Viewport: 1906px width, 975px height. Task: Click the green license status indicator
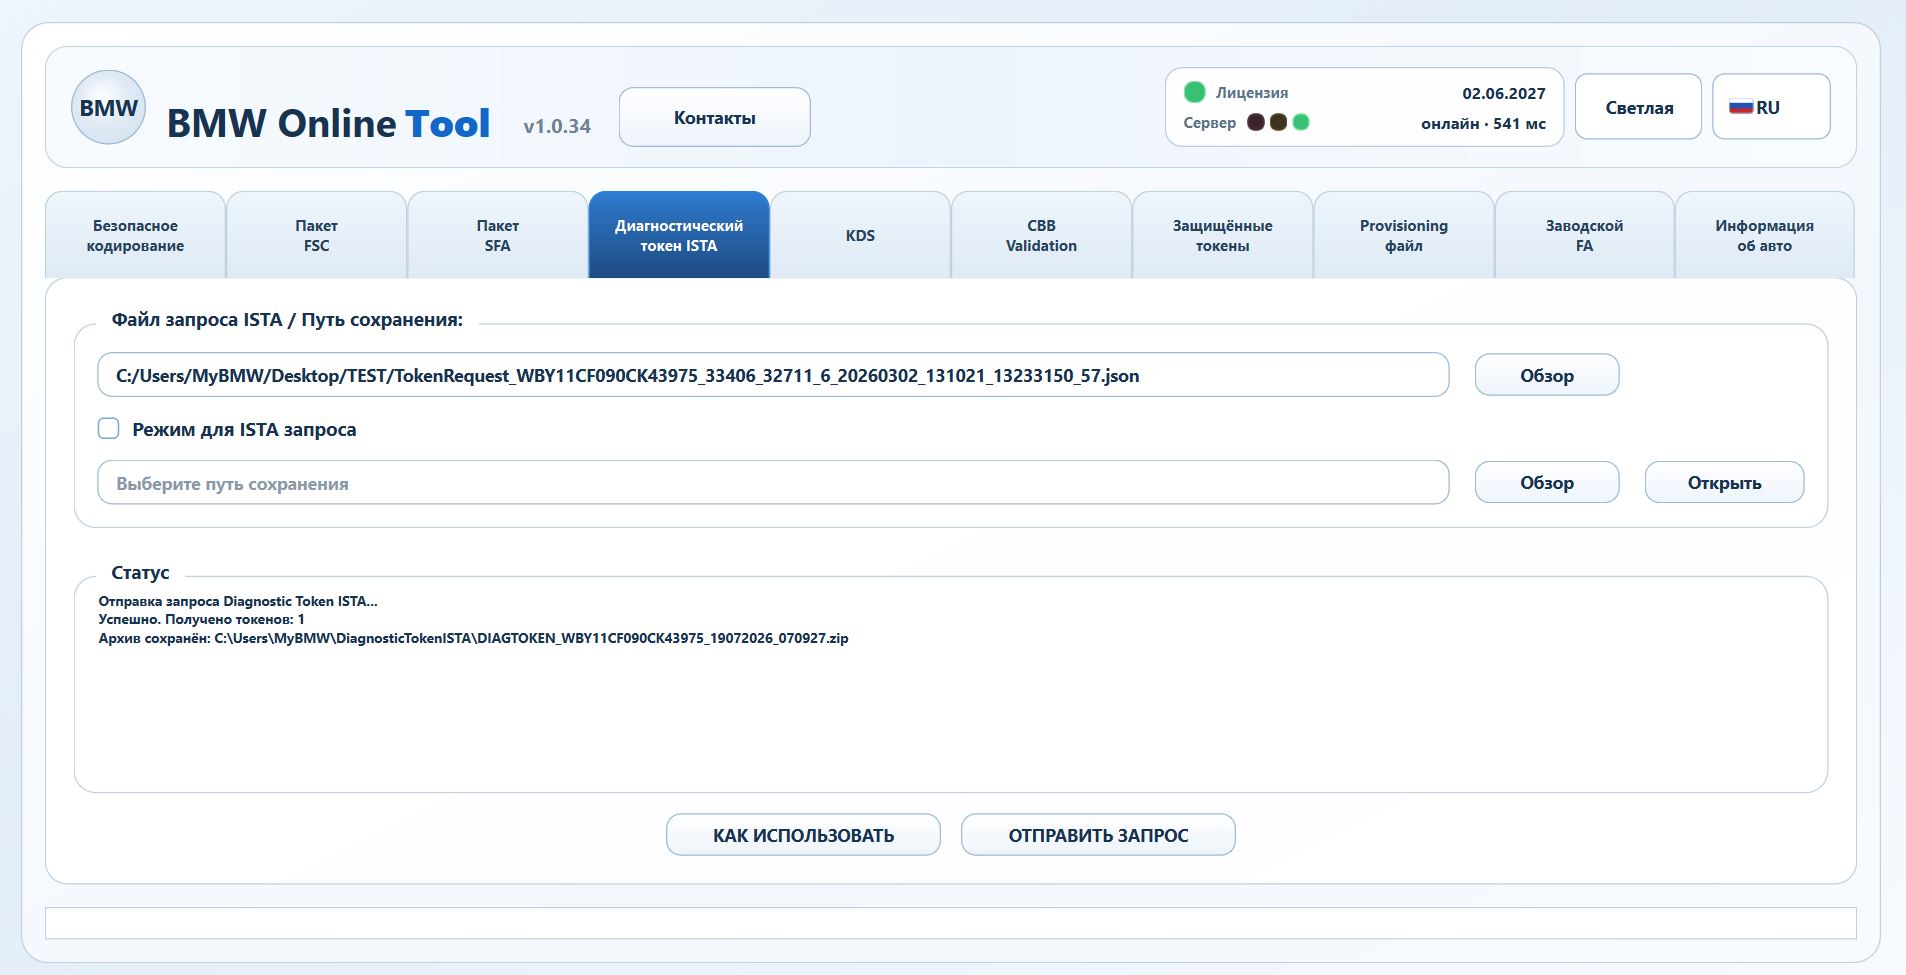[1194, 93]
